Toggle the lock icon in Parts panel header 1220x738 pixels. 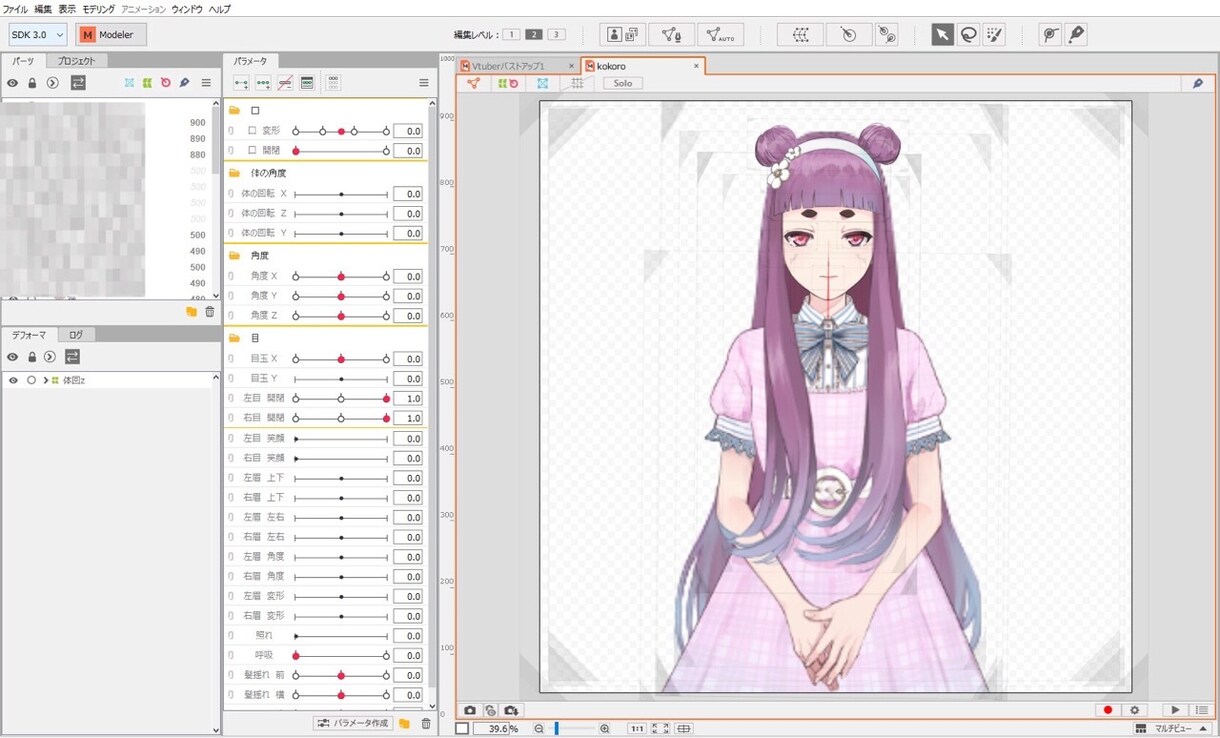coord(32,83)
